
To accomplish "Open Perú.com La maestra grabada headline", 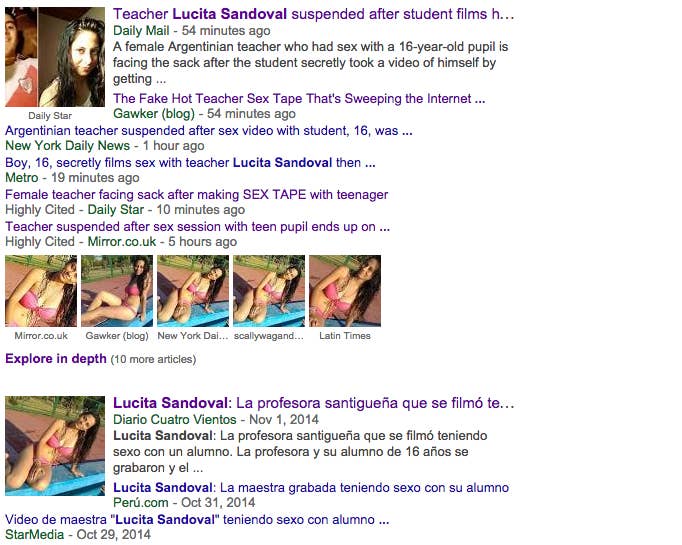I will (311, 487).
